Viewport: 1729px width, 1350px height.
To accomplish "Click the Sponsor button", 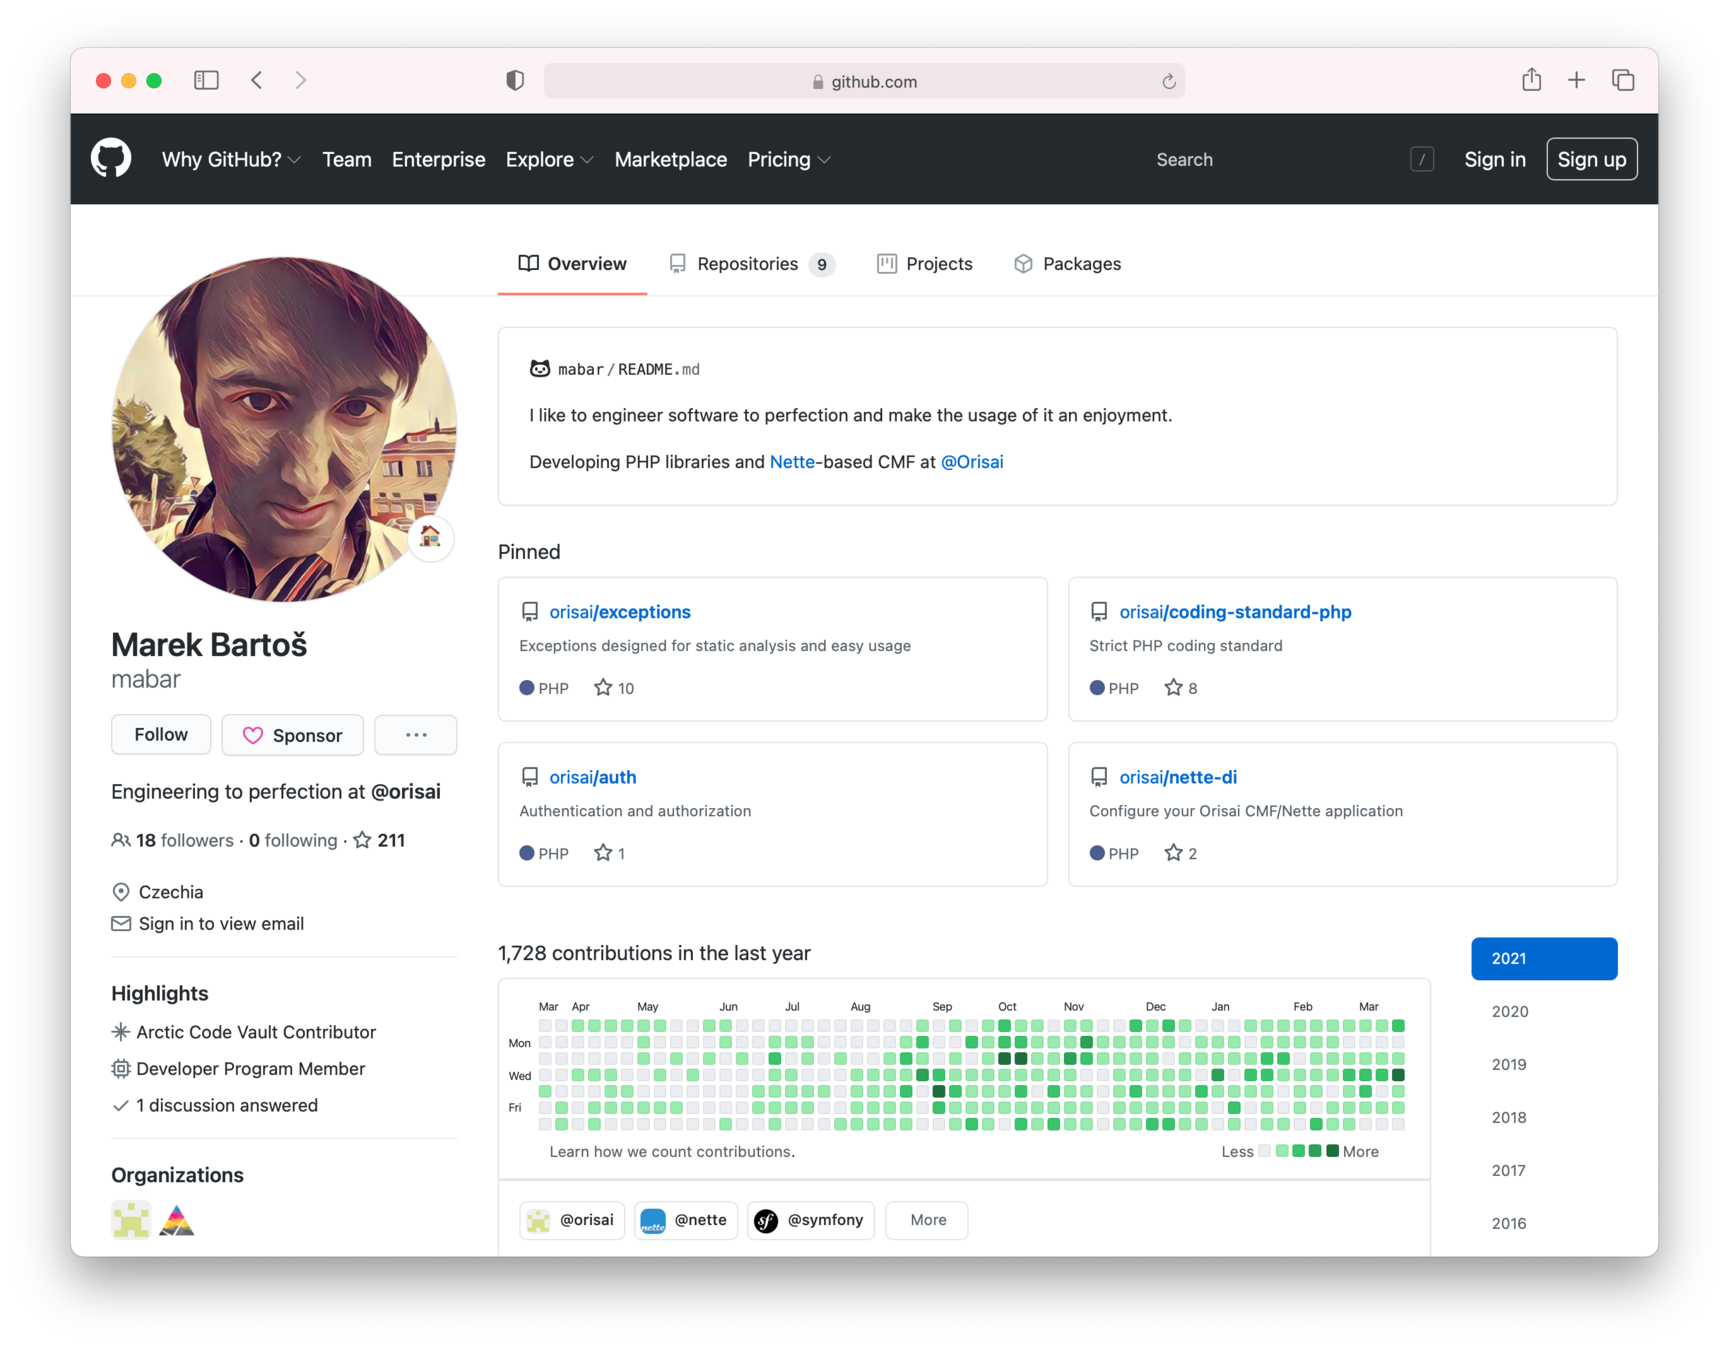I will coord(293,735).
